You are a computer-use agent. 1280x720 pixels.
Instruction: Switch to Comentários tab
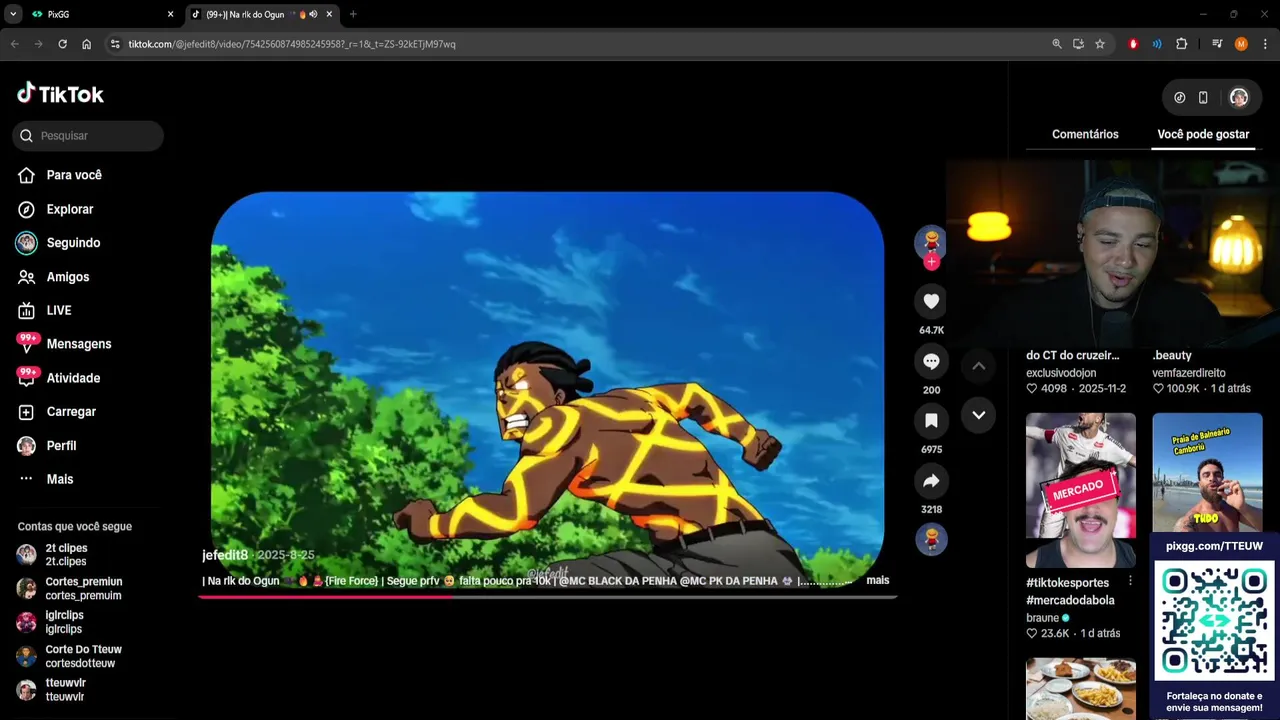[1085, 134]
